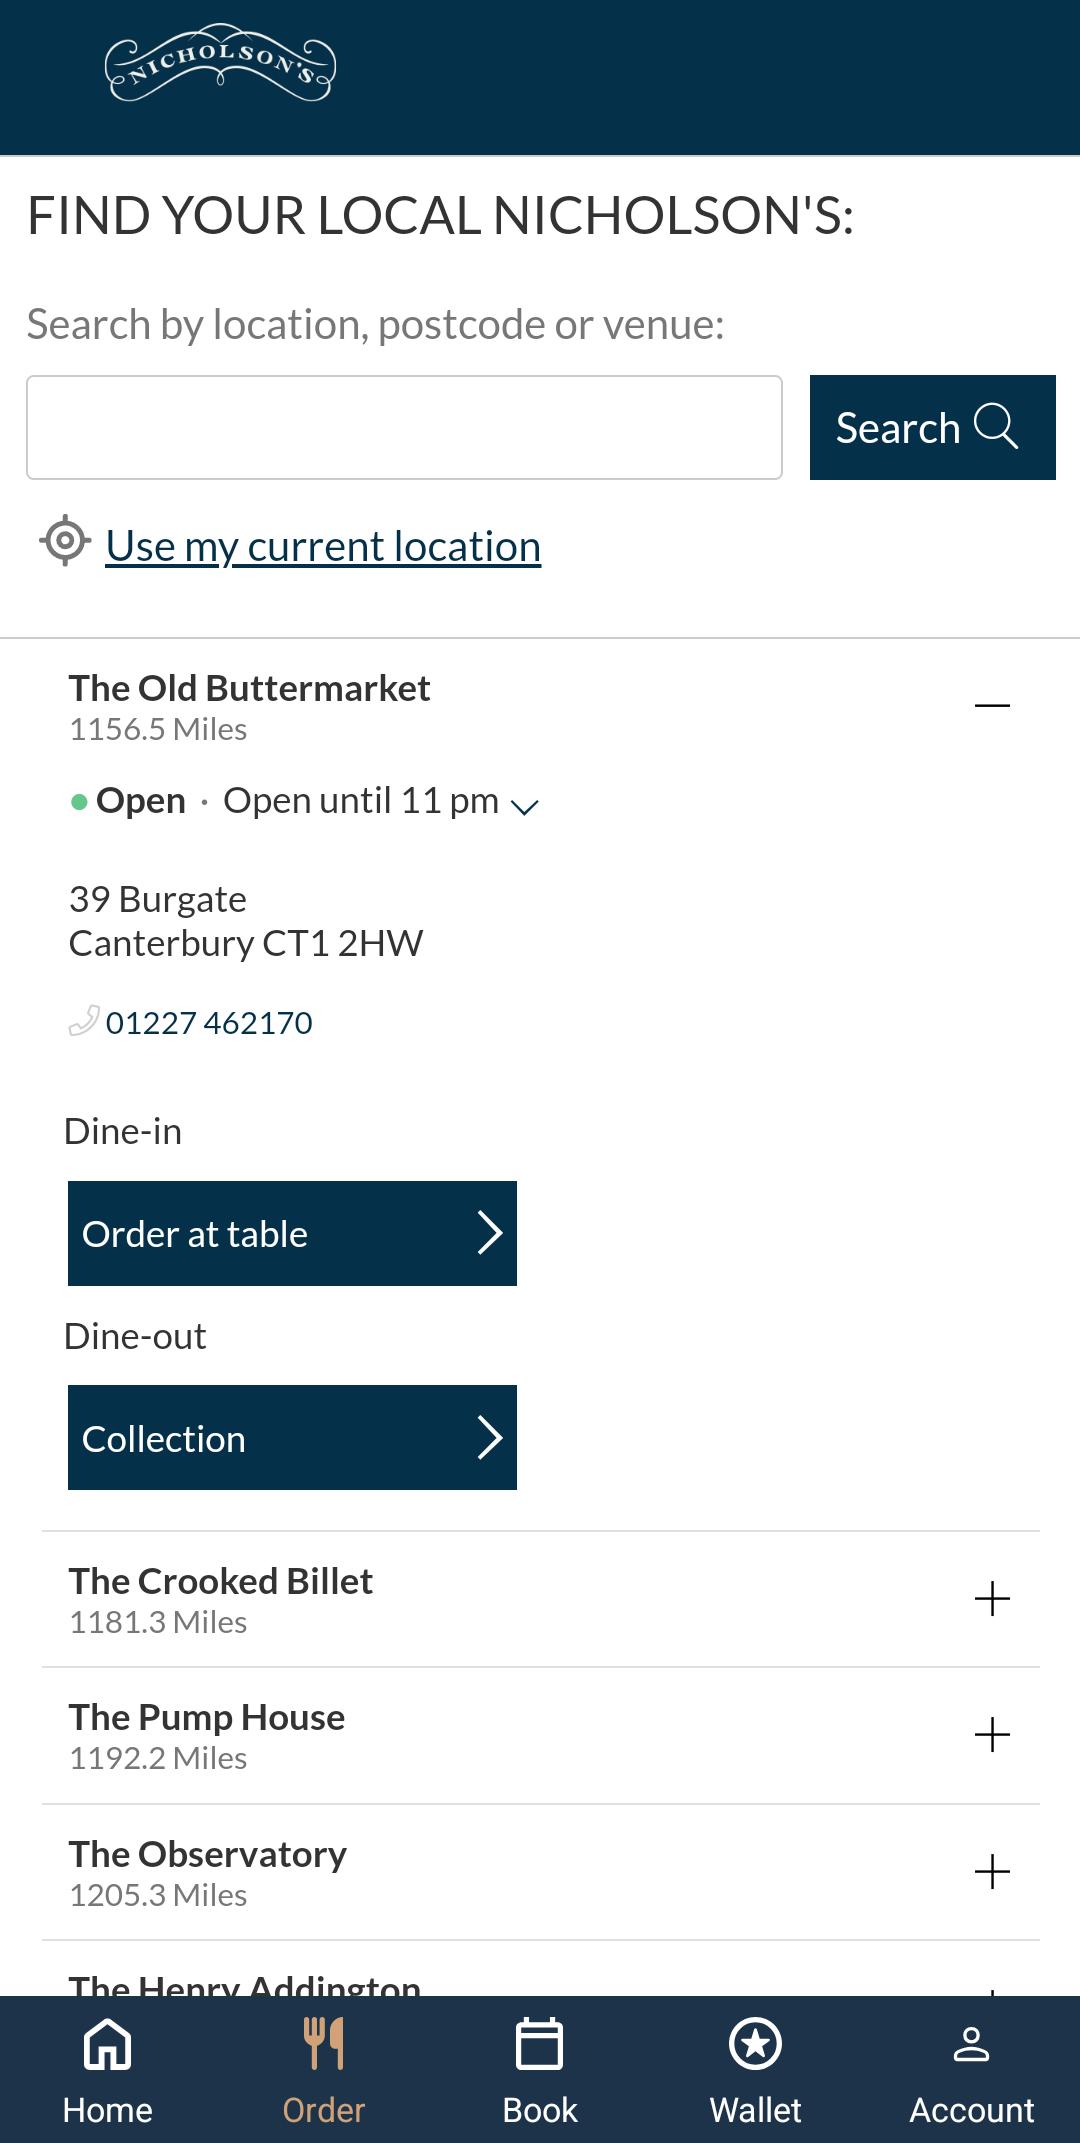Choose Collection for dine-out
This screenshot has width=1080, height=2143.
click(x=292, y=1437)
